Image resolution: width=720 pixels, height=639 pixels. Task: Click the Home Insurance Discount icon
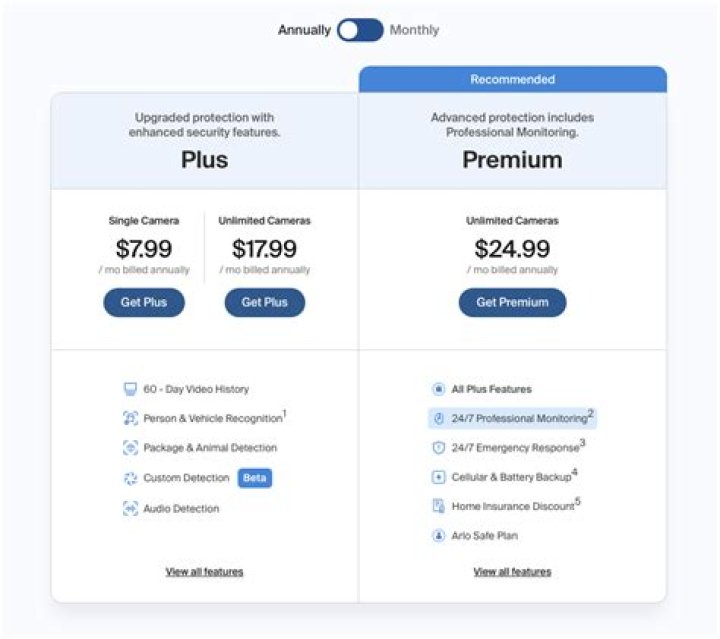click(438, 506)
